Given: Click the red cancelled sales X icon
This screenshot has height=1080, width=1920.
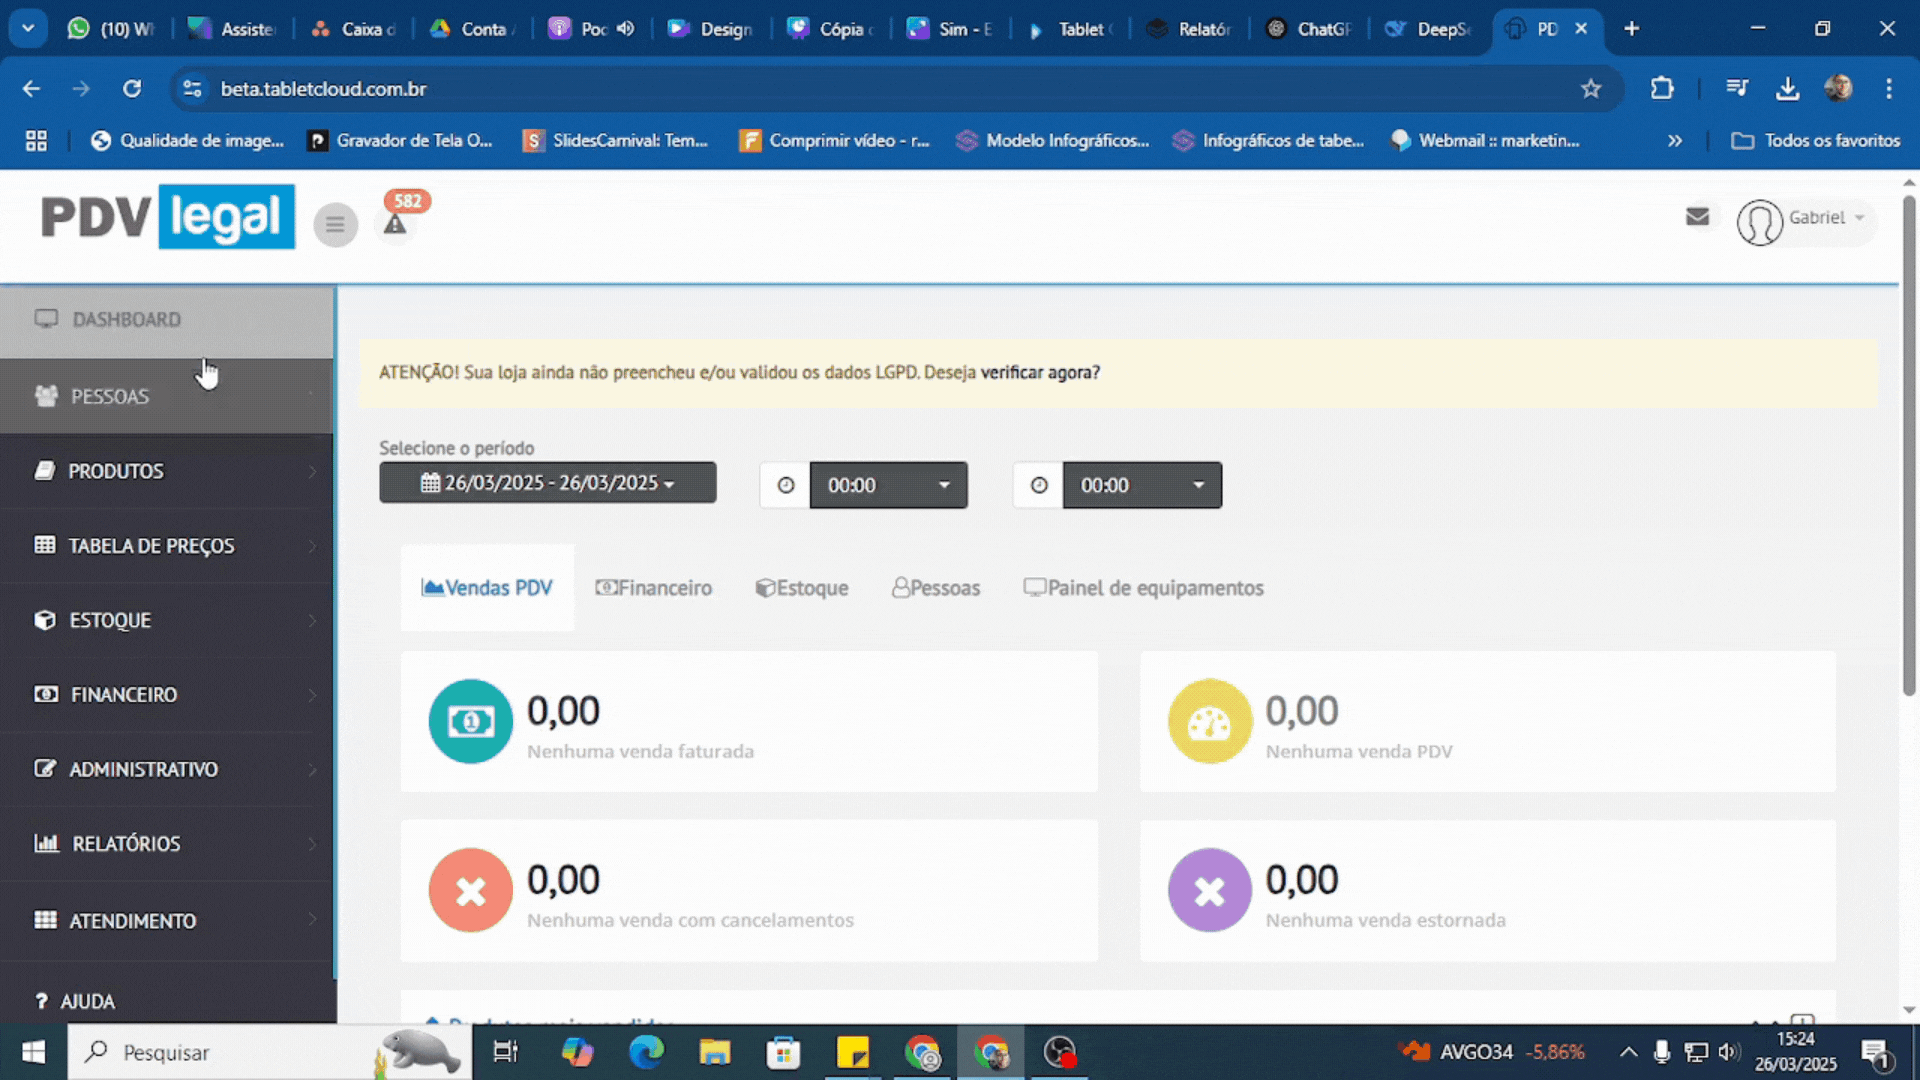Looking at the screenshot, I should pos(470,890).
